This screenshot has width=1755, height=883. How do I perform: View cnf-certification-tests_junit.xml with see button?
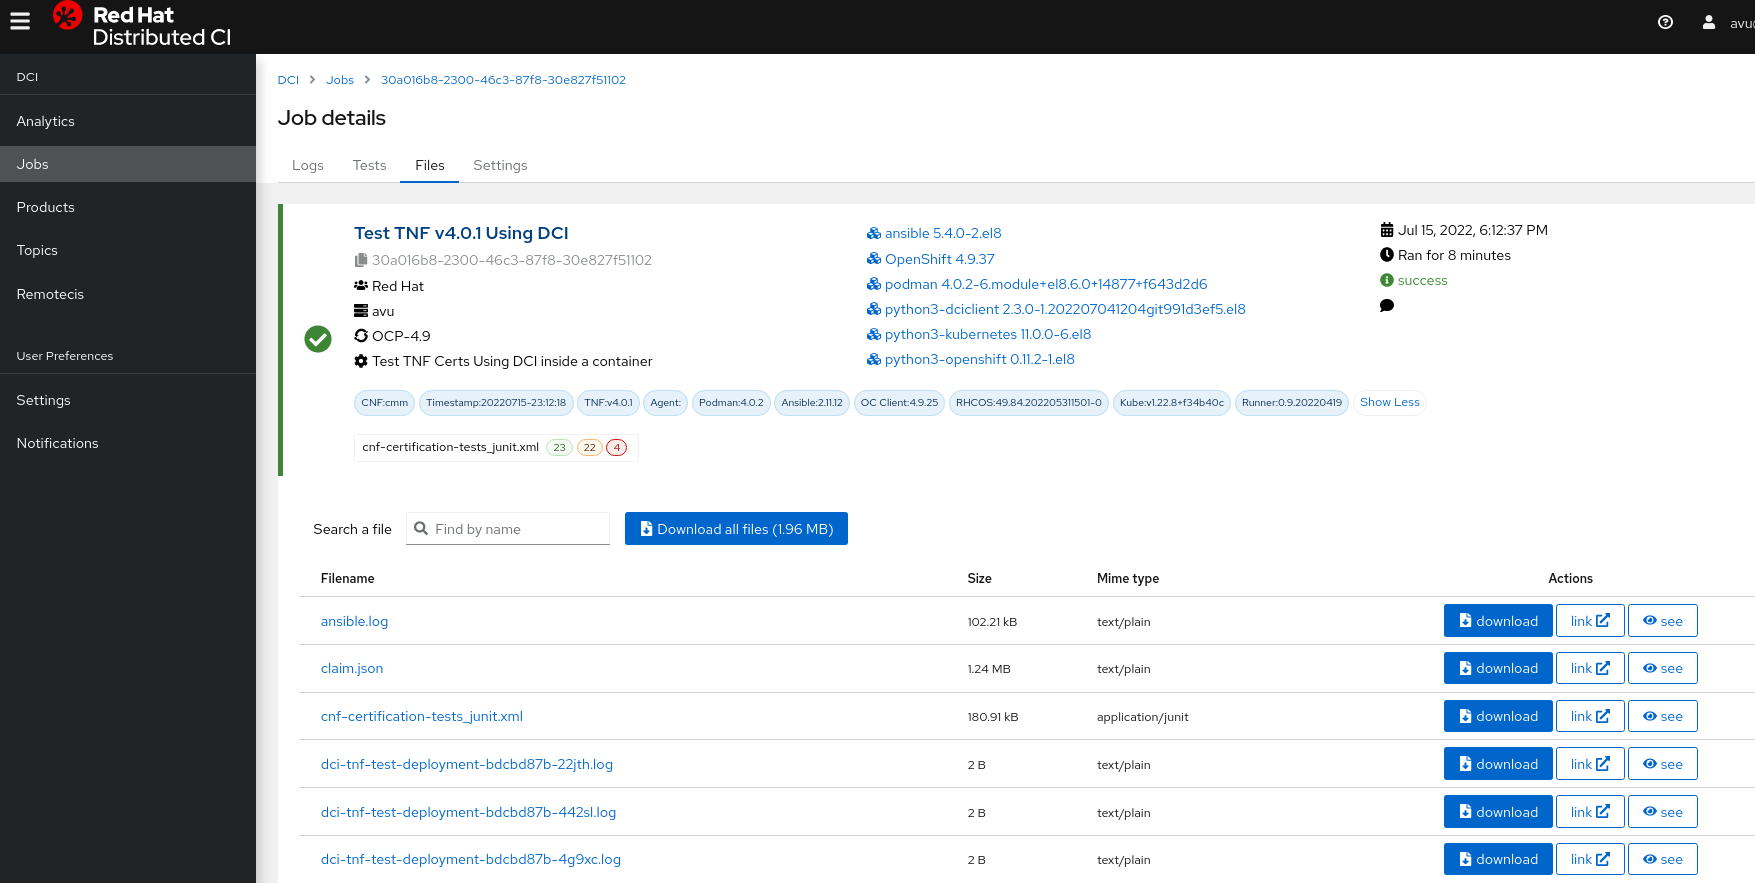click(x=1662, y=716)
